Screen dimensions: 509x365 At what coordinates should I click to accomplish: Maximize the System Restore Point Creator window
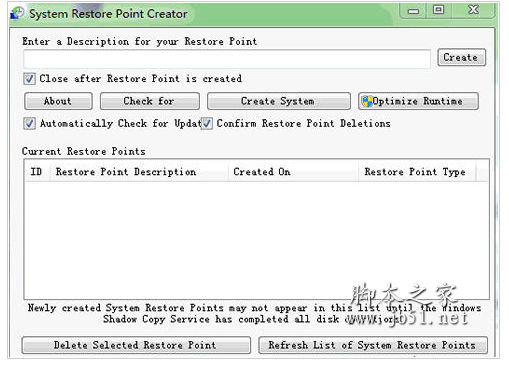[439, 10]
